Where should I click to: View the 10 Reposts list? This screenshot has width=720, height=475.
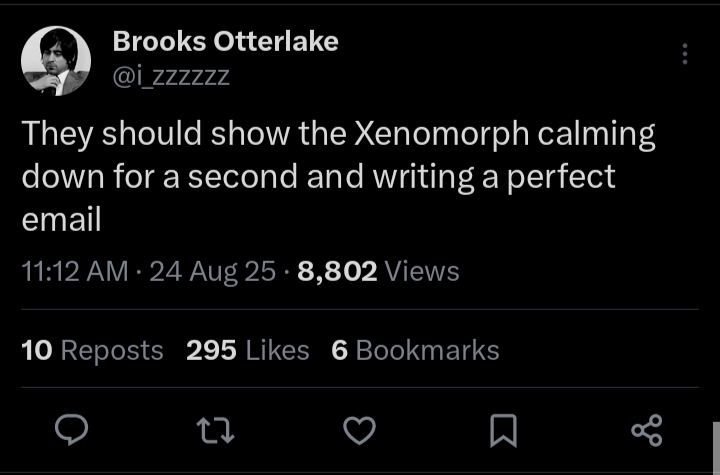click(92, 350)
